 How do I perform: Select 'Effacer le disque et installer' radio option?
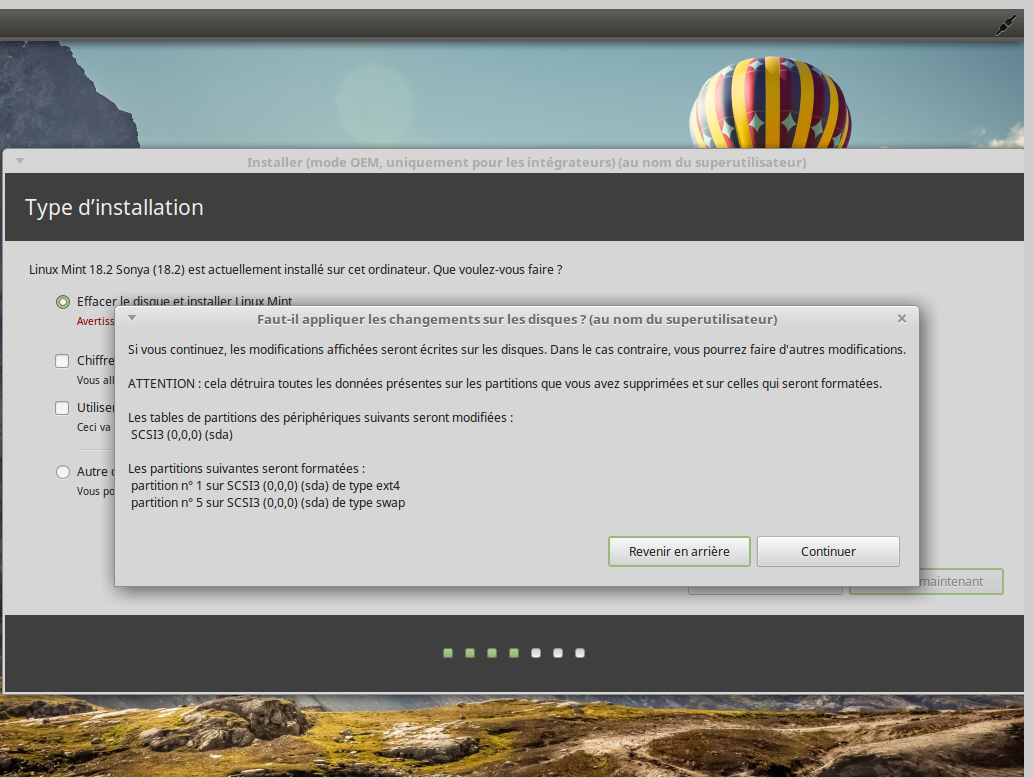(x=63, y=301)
